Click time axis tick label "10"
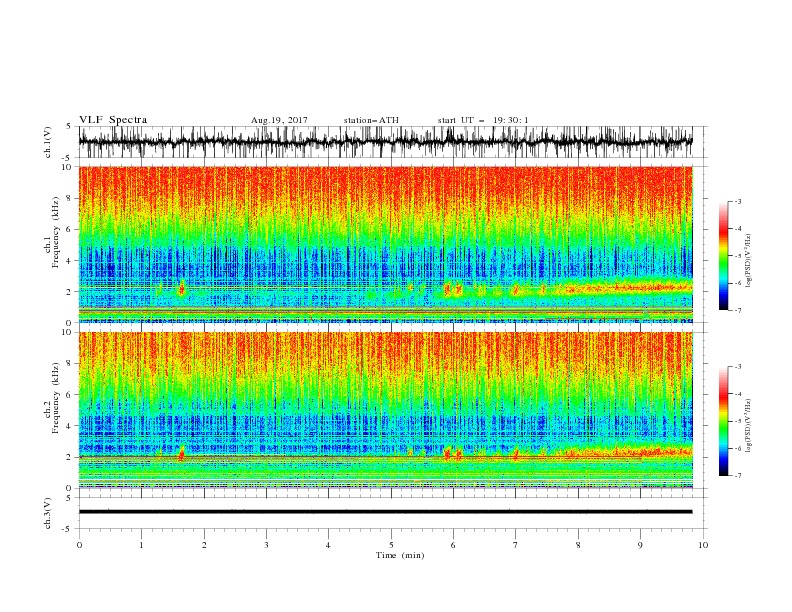This screenshot has width=792, height=612. tap(703, 545)
